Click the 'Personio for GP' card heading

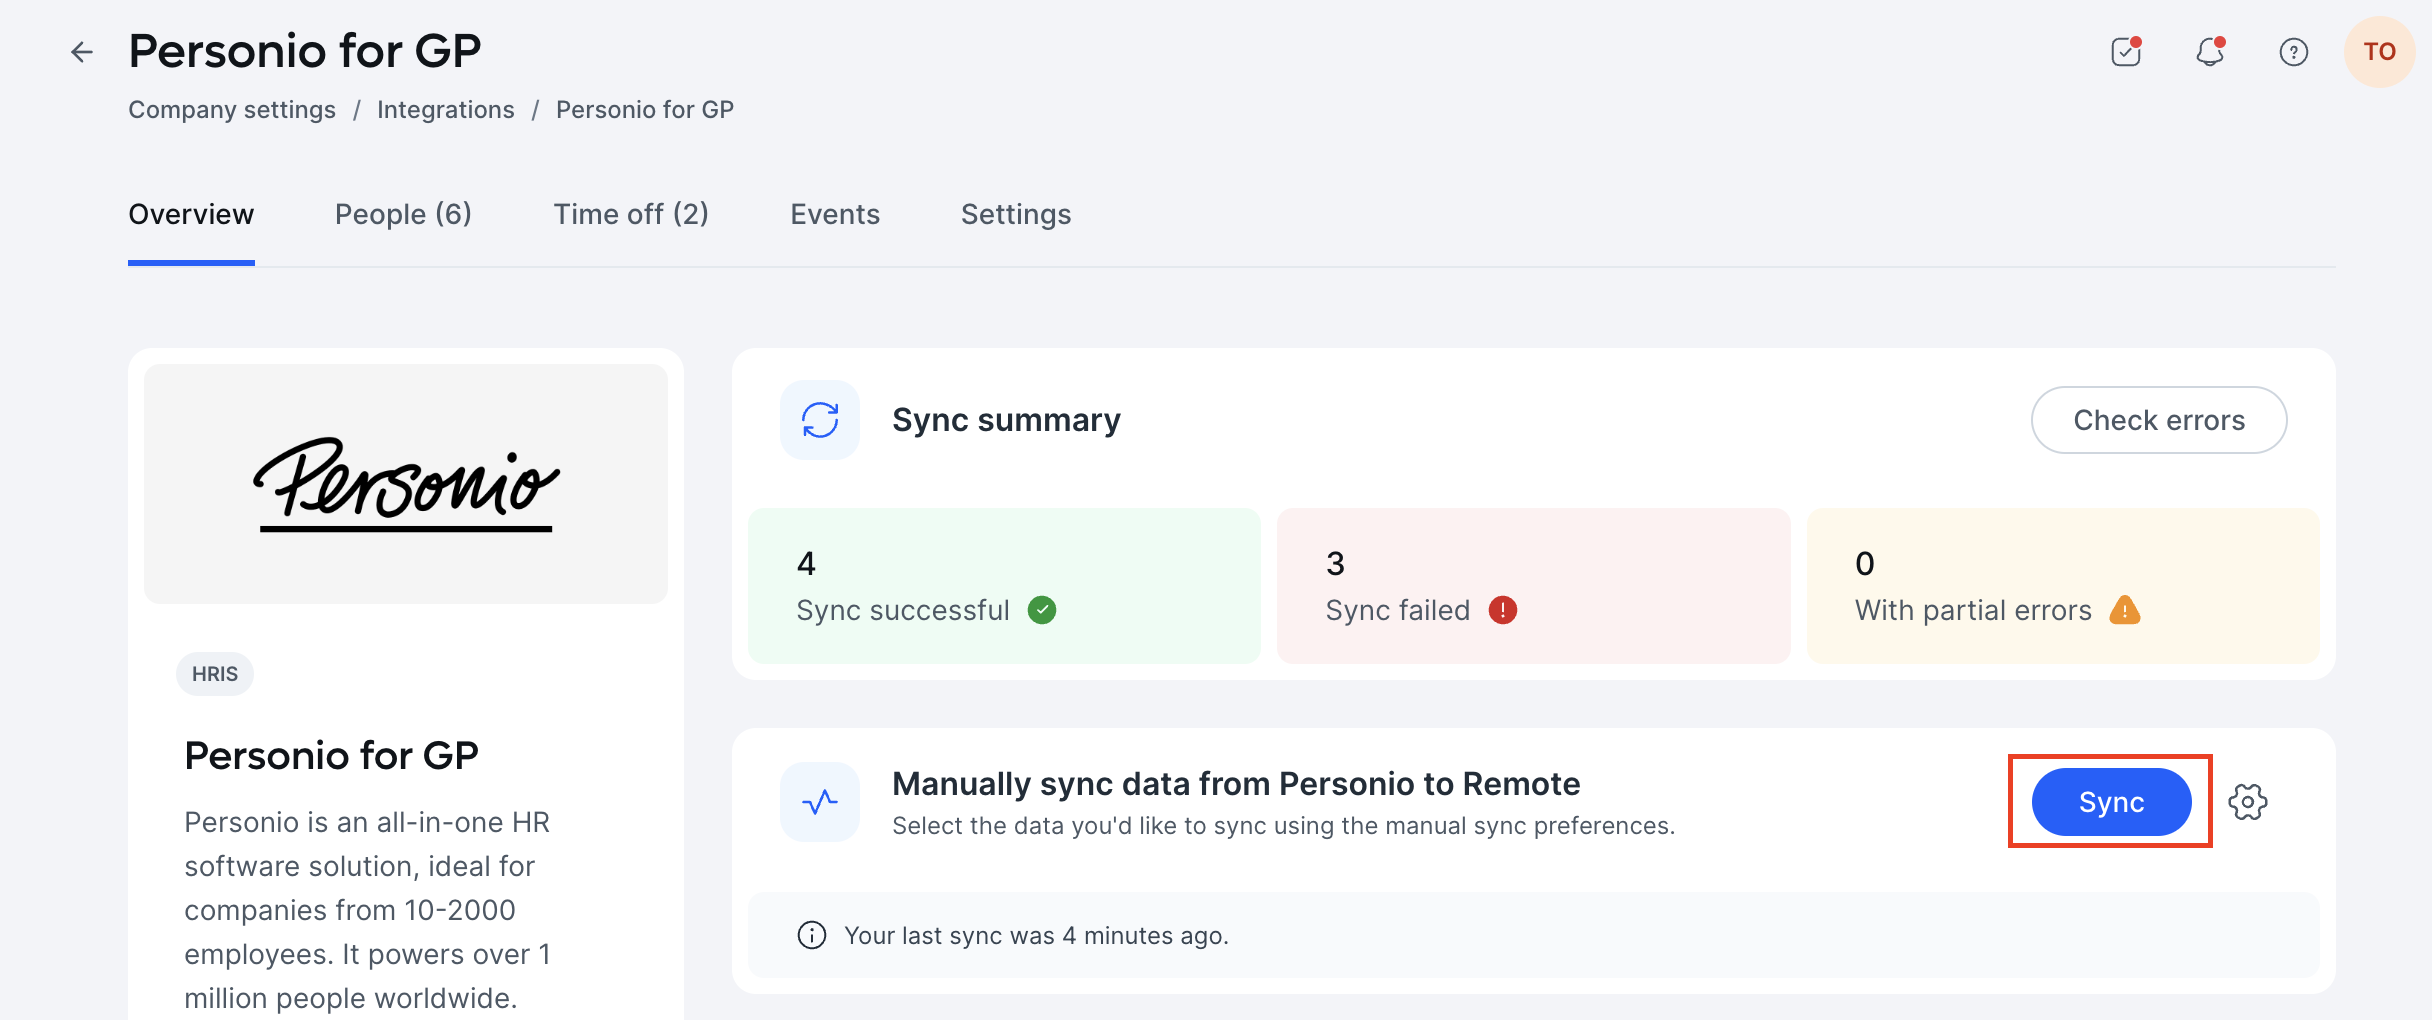click(x=332, y=756)
